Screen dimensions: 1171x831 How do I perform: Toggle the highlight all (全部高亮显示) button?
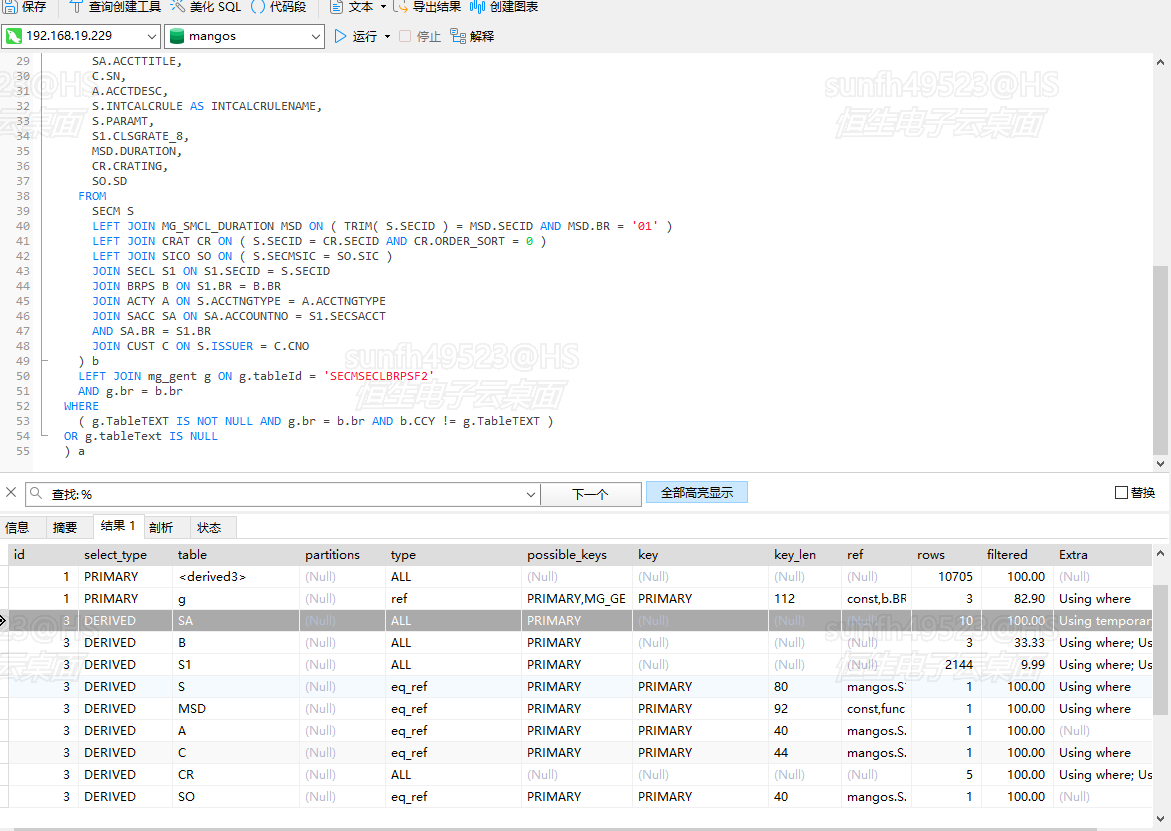point(696,493)
